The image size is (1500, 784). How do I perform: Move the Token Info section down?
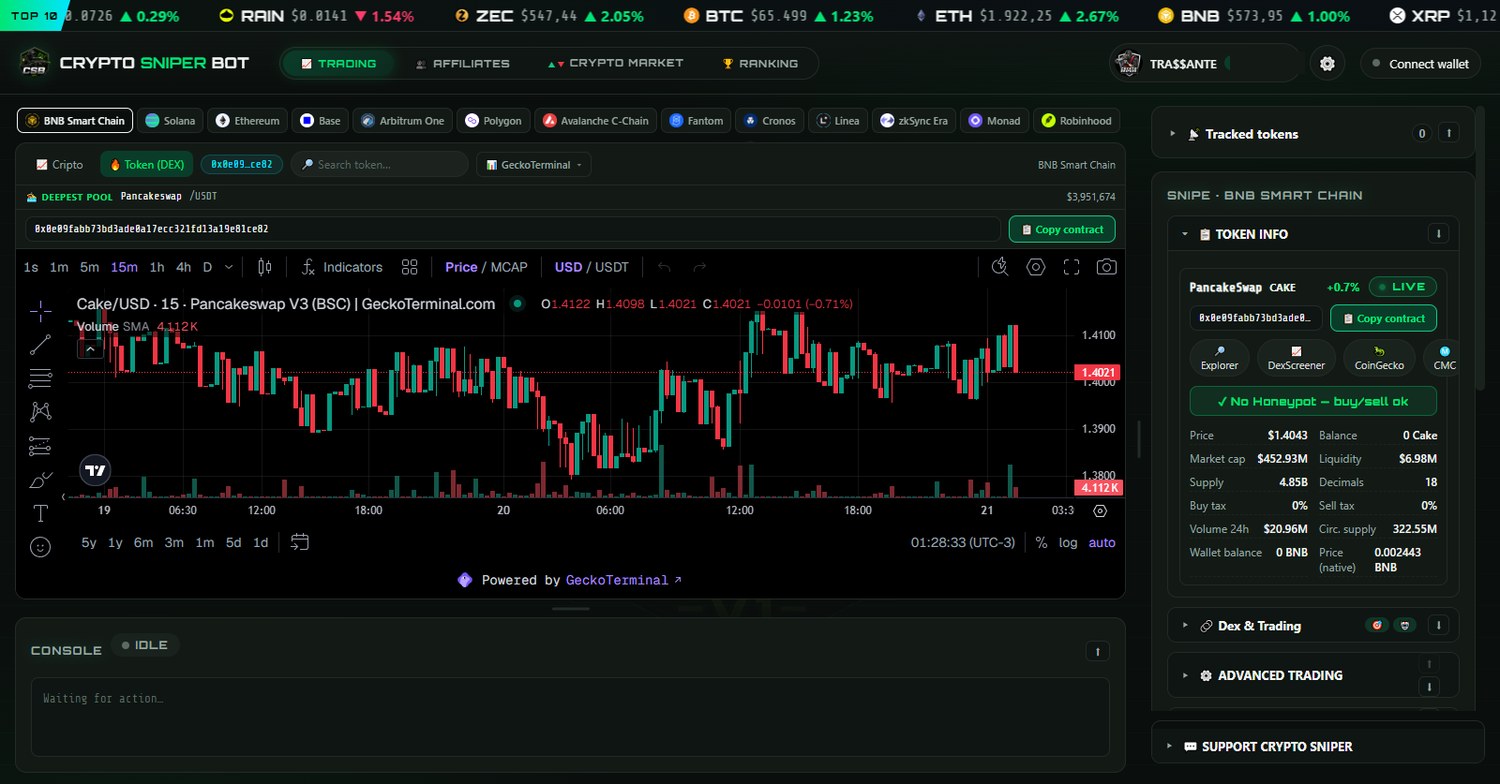tap(1439, 234)
